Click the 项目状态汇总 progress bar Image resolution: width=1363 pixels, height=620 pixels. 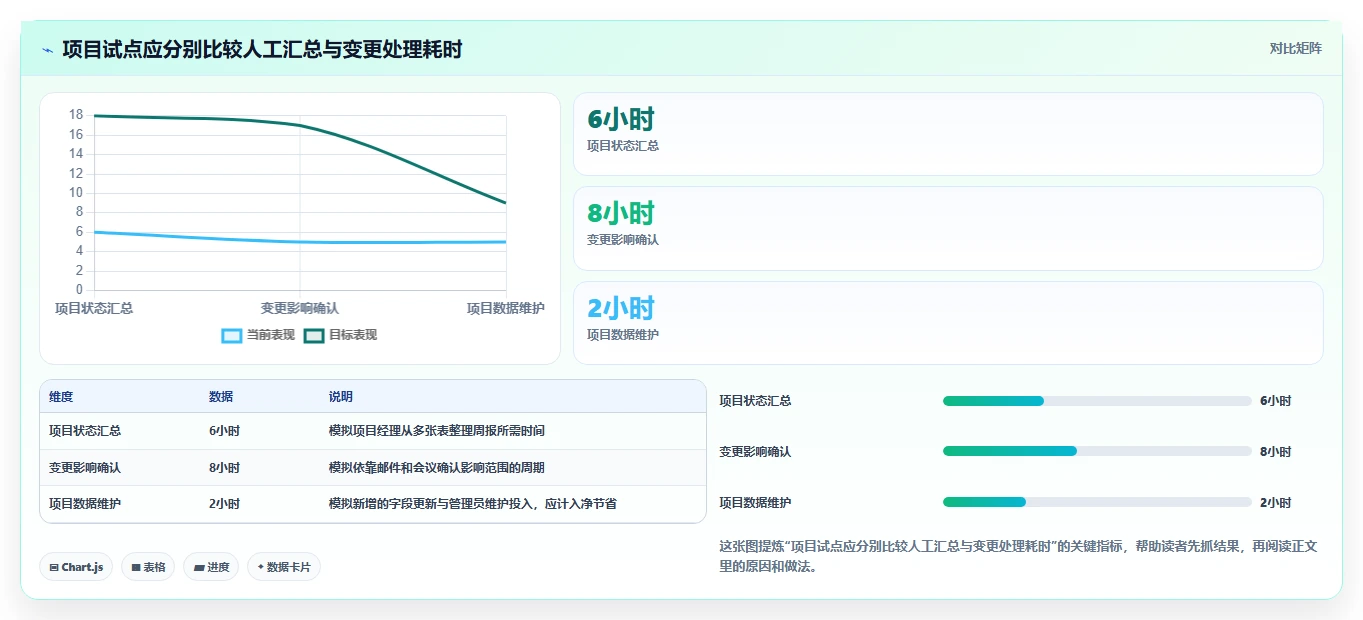point(1097,401)
